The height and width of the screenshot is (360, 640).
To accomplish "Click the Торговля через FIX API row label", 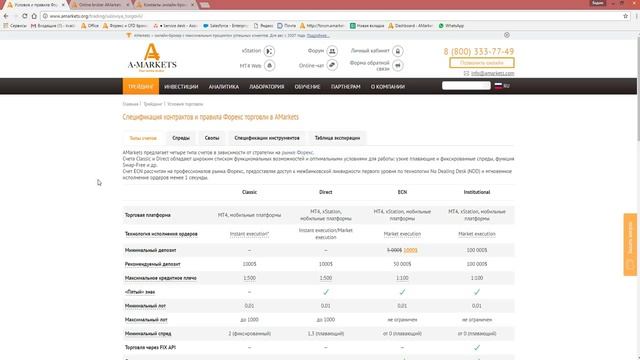I will (150, 347).
